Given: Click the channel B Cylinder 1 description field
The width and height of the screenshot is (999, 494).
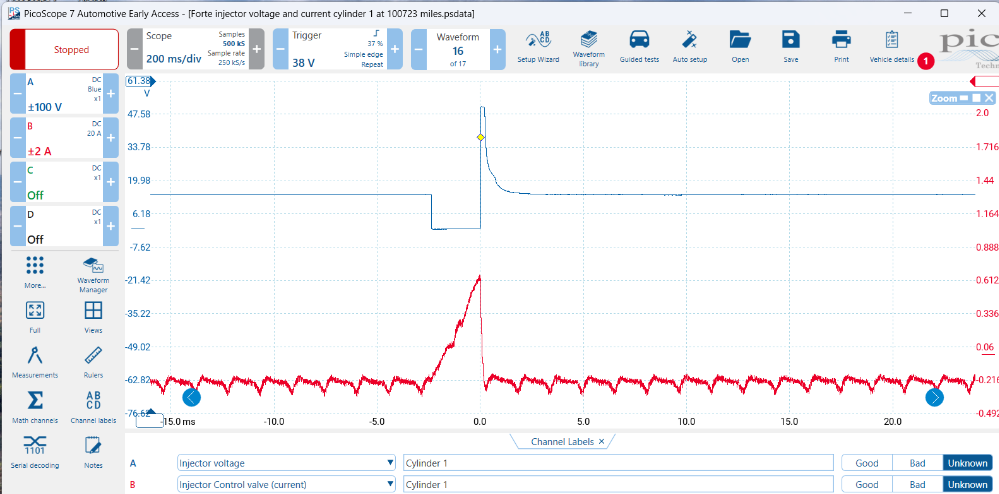Looking at the screenshot, I should click(619, 485).
